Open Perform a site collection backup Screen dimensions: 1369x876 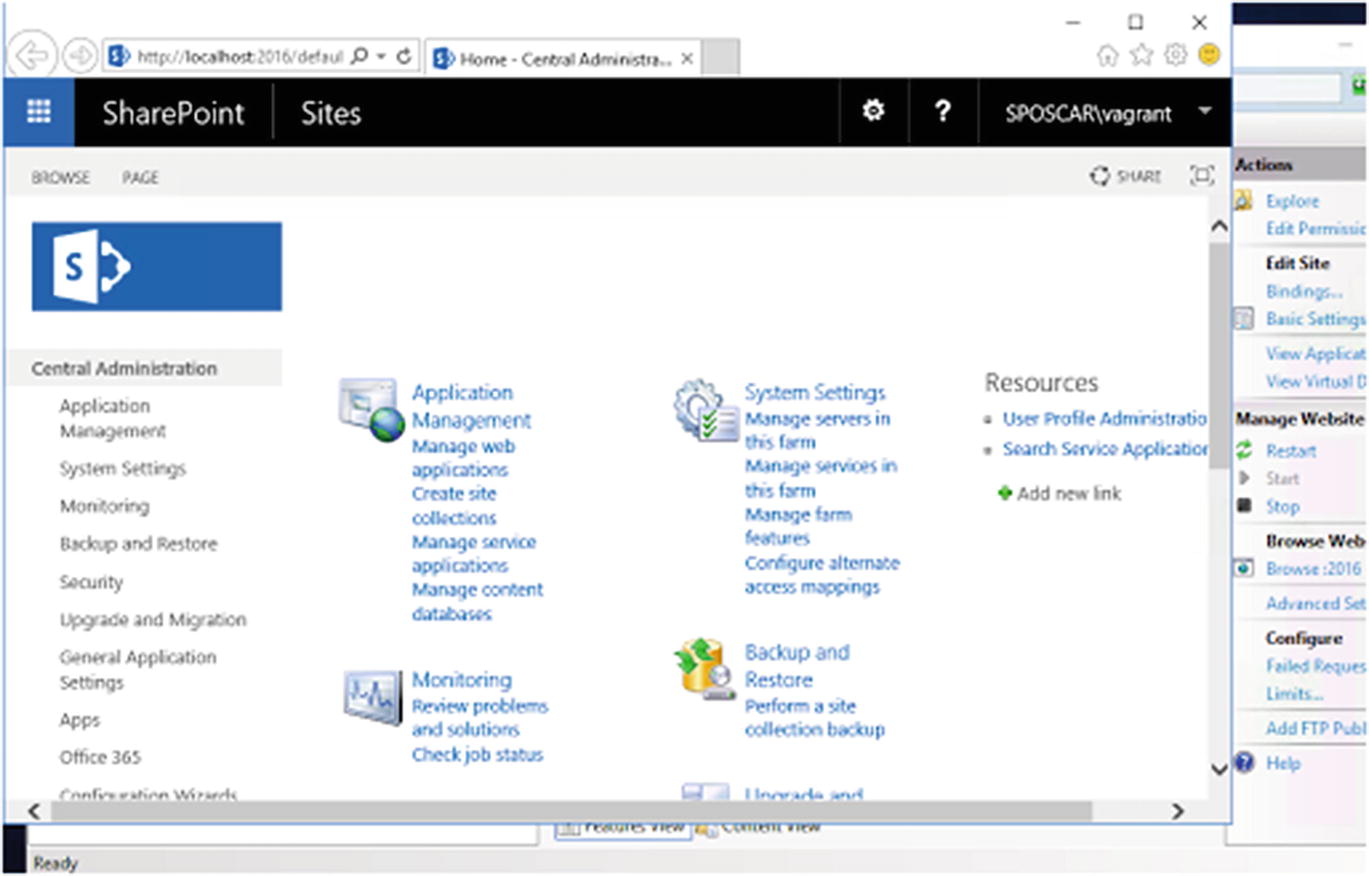(815, 718)
